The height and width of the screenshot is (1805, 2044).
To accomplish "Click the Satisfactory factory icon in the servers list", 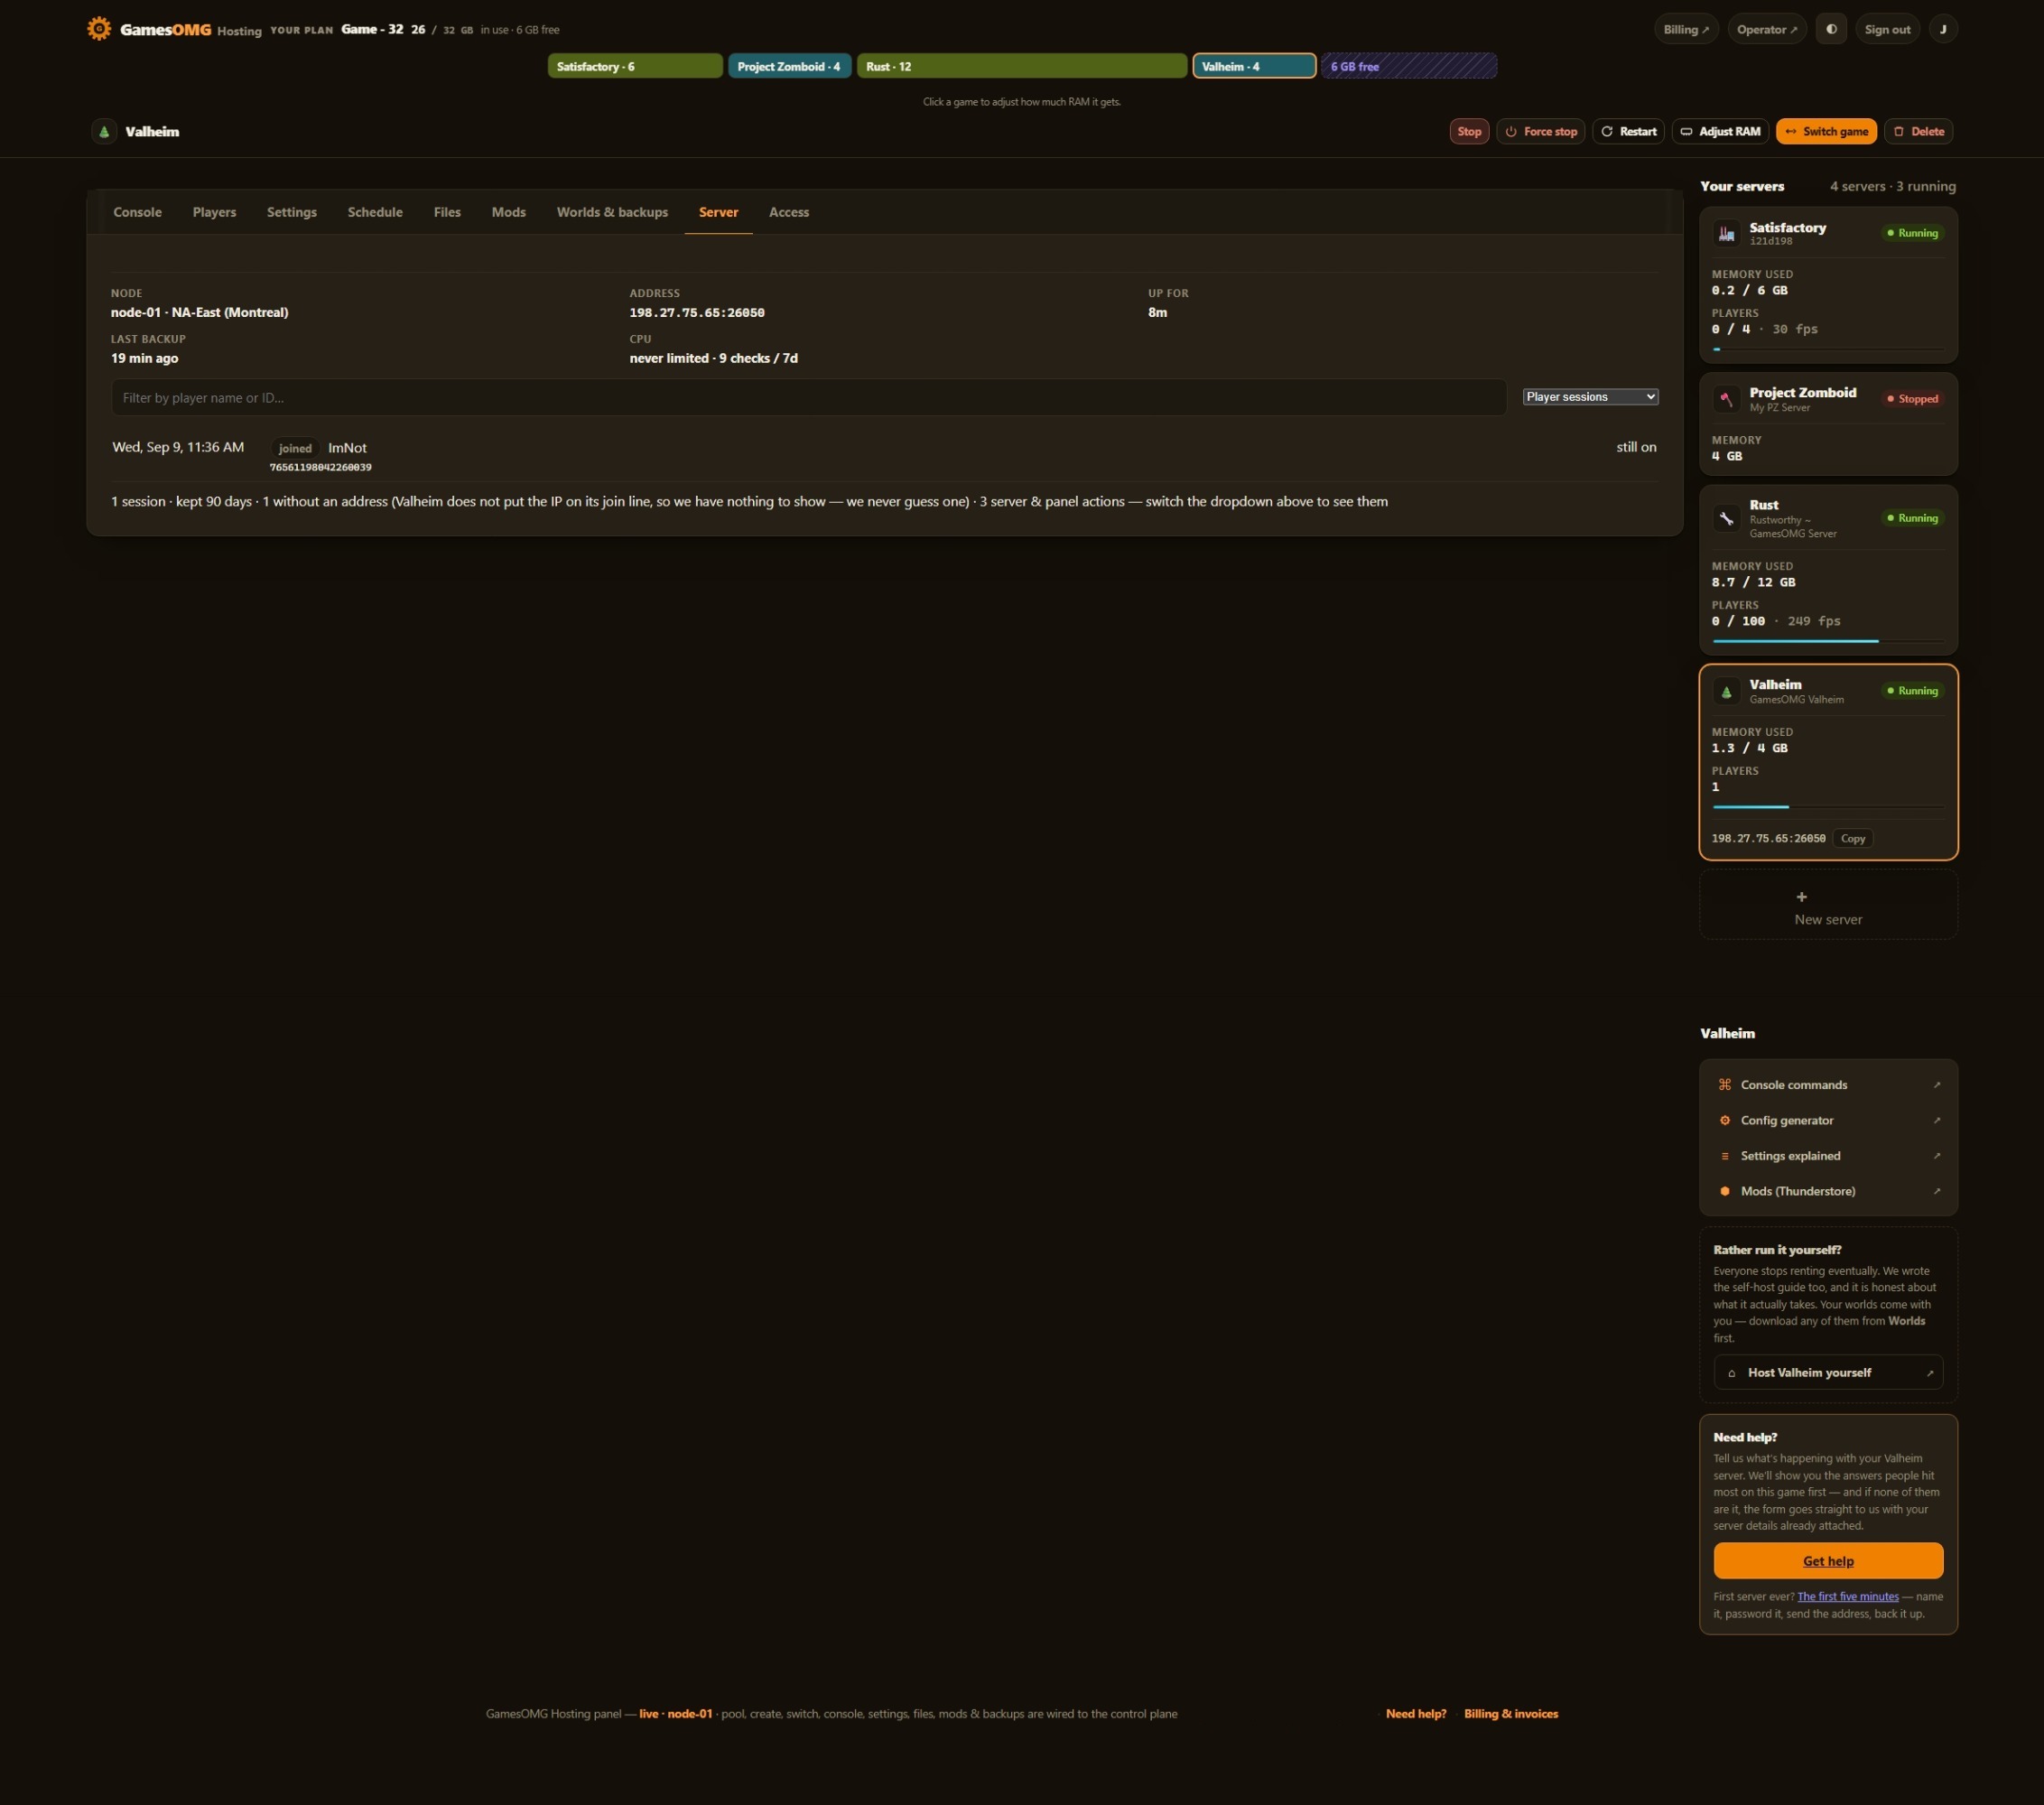I will [x=1726, y=233].
